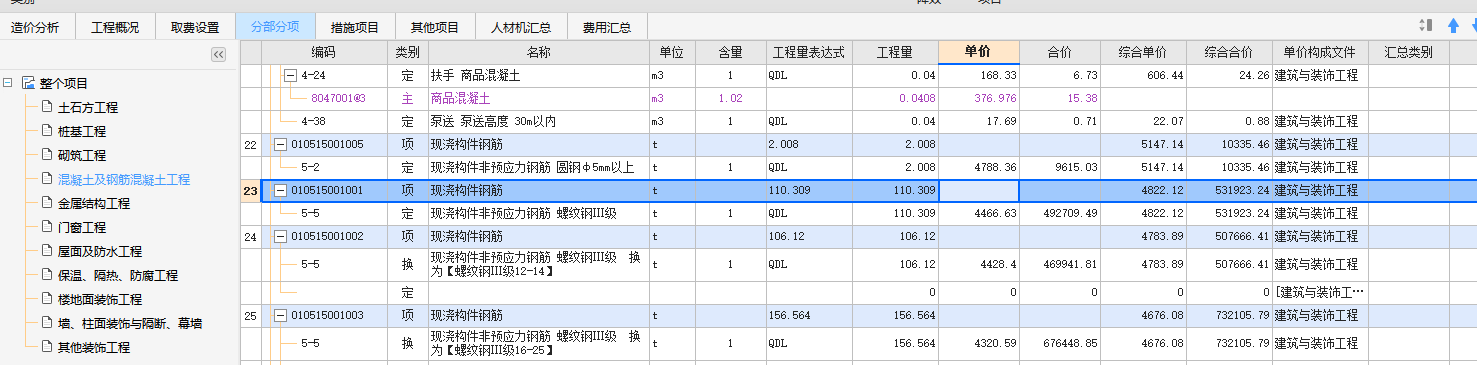Collapse the left project tree panel

[218, 54]
